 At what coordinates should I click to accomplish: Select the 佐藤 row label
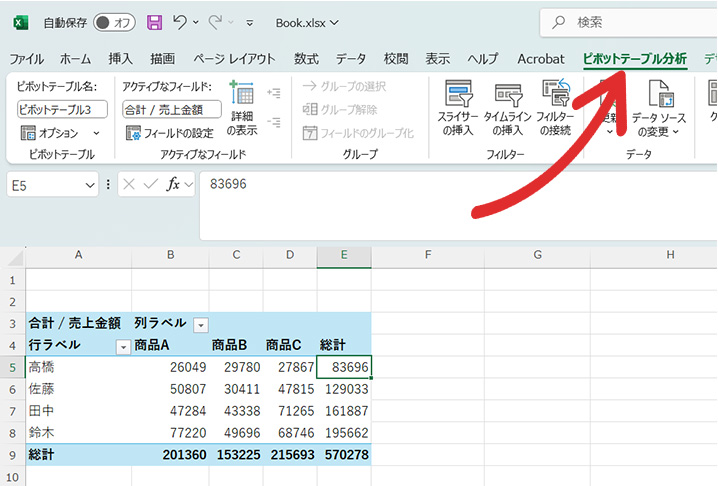[78, 389]
